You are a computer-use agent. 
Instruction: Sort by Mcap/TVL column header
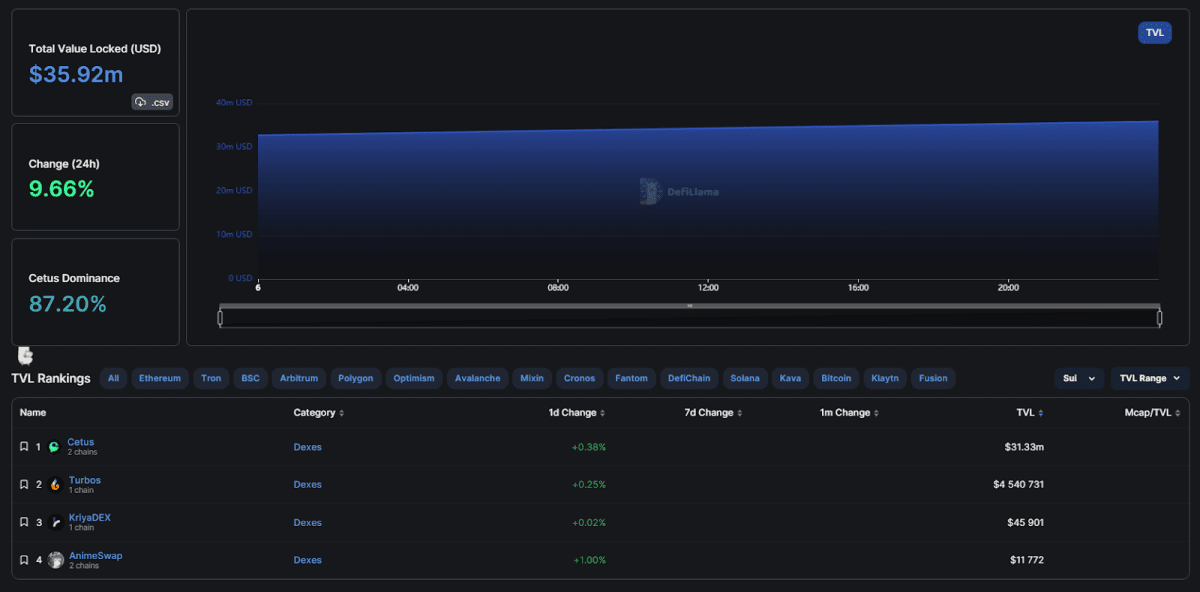pos(1150,413)
